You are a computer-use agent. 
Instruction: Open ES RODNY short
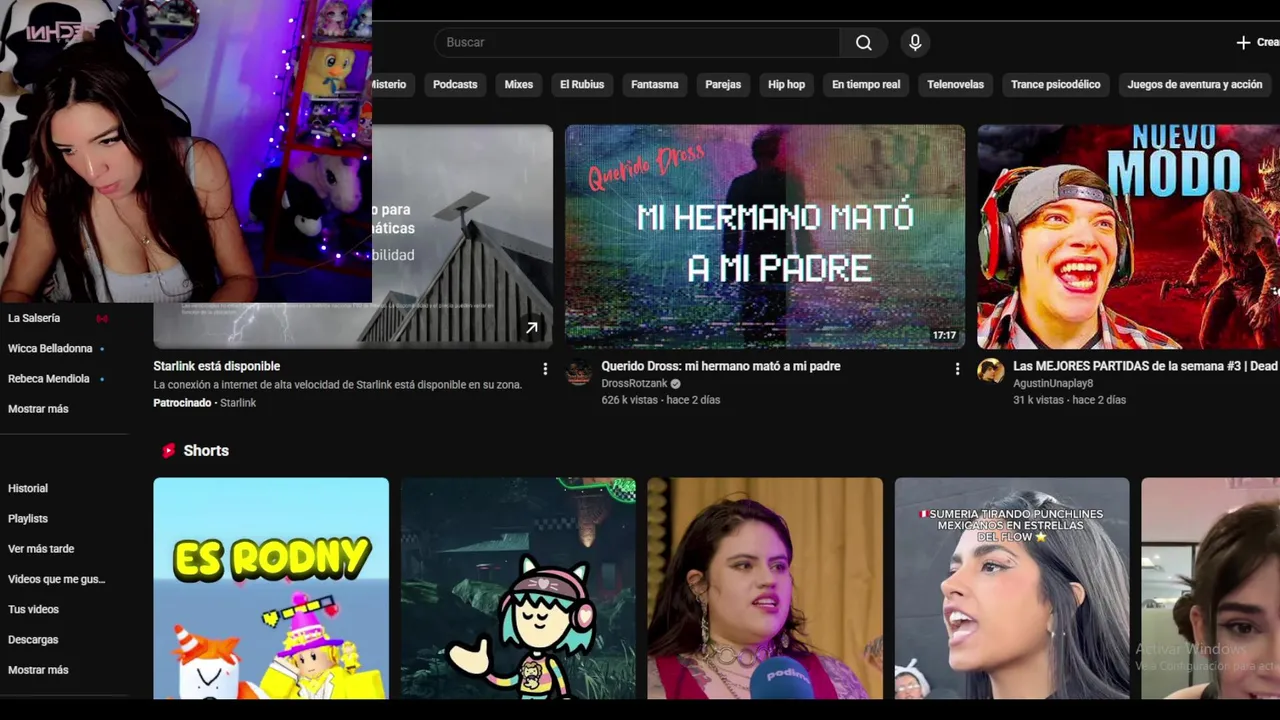[271, 588]
